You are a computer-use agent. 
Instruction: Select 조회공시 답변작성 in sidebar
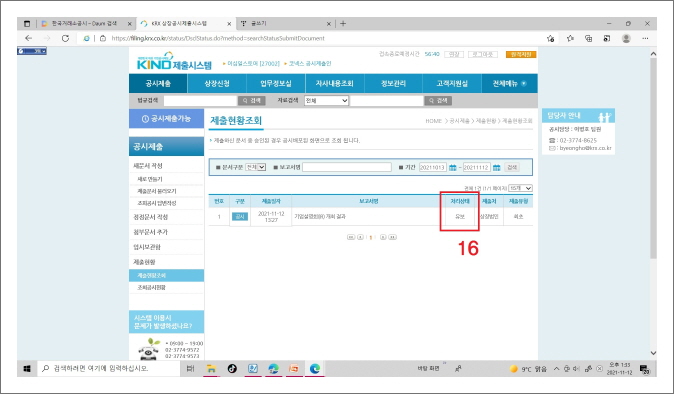tap(156, 203)
